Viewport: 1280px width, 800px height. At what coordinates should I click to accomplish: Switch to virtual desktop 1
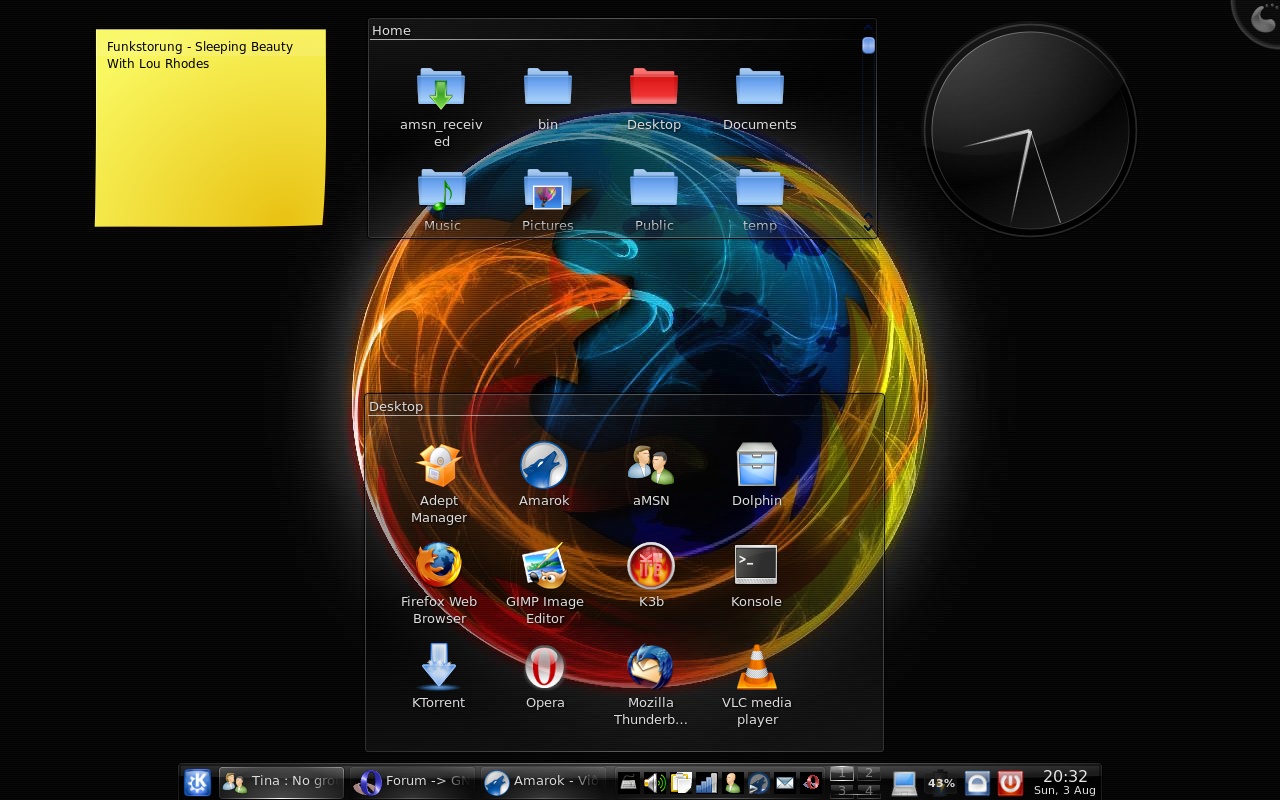(842, 774)
